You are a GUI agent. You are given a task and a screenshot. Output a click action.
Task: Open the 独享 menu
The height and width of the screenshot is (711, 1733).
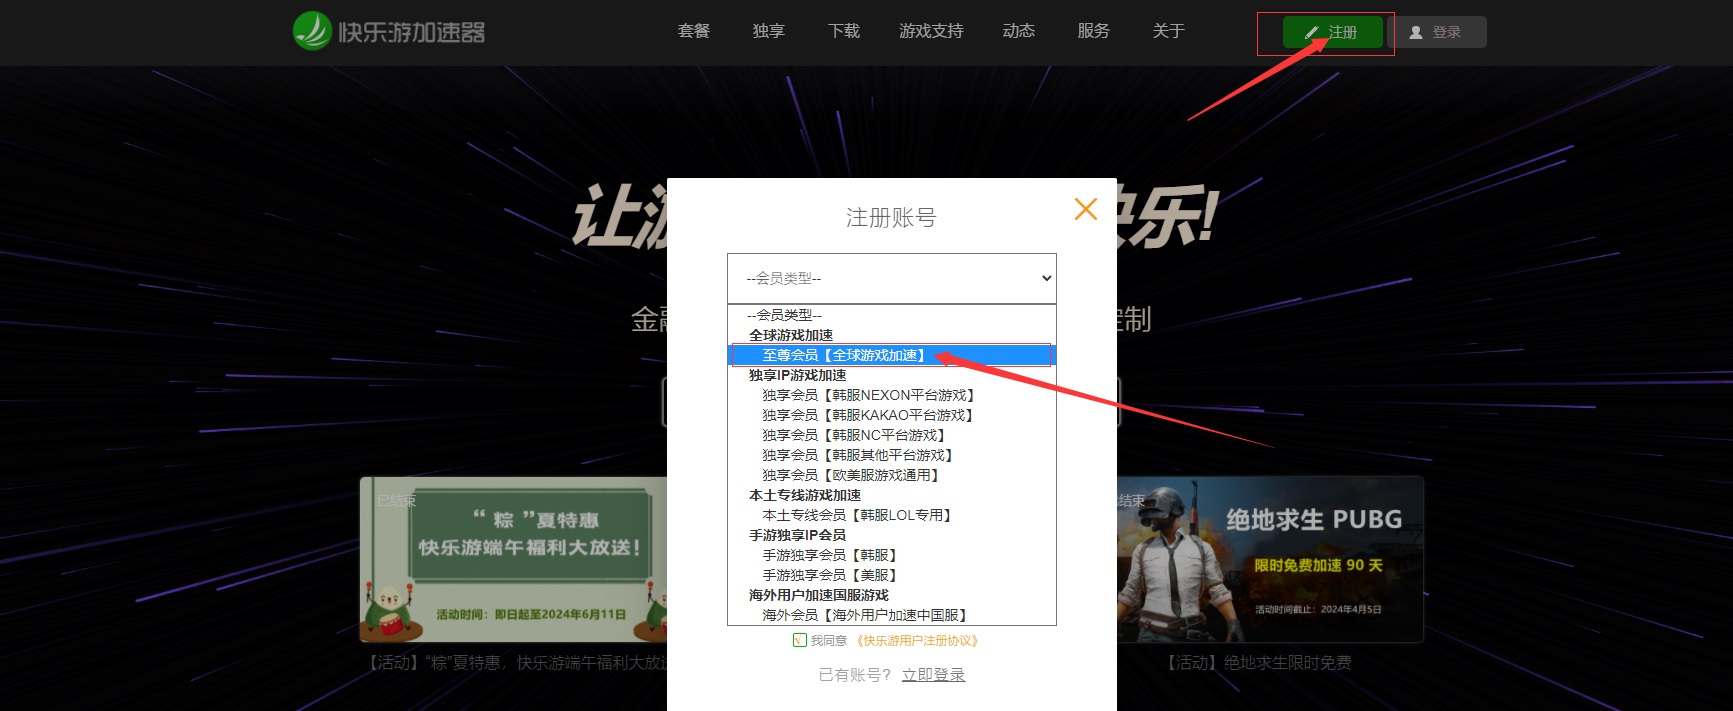(768, 31)
